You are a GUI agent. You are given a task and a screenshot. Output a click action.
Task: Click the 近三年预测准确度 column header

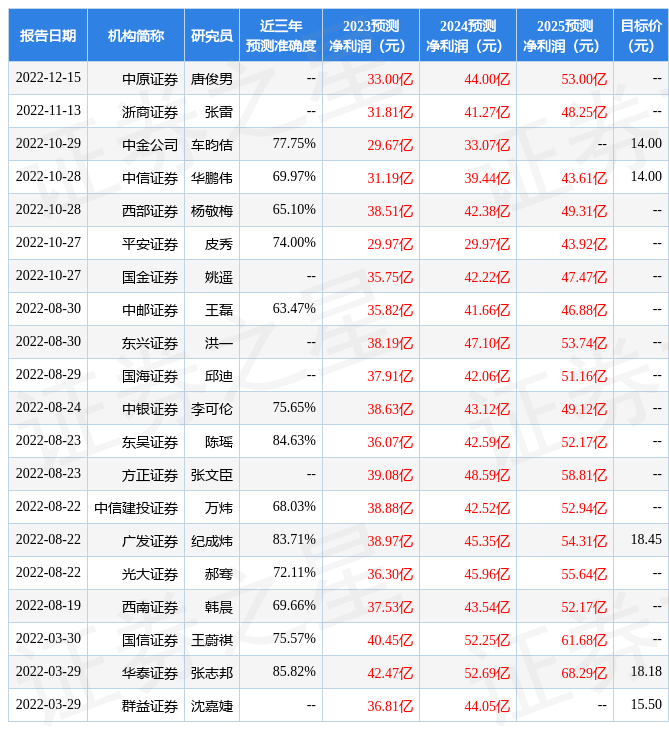coord(281,35)
